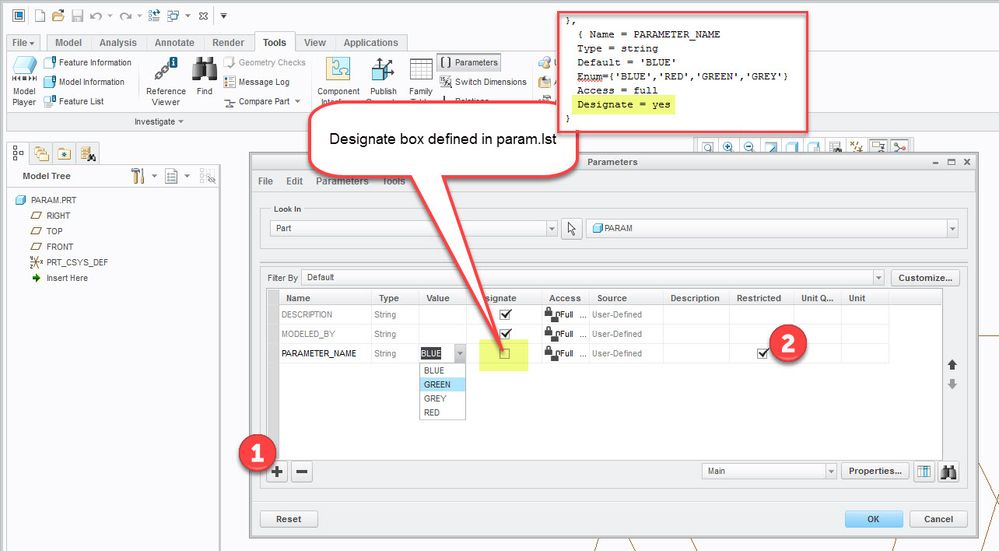Click the Find binoculars tool in ribbon
This screenshot has width=999, height=551.
click(x=205, y=76)
